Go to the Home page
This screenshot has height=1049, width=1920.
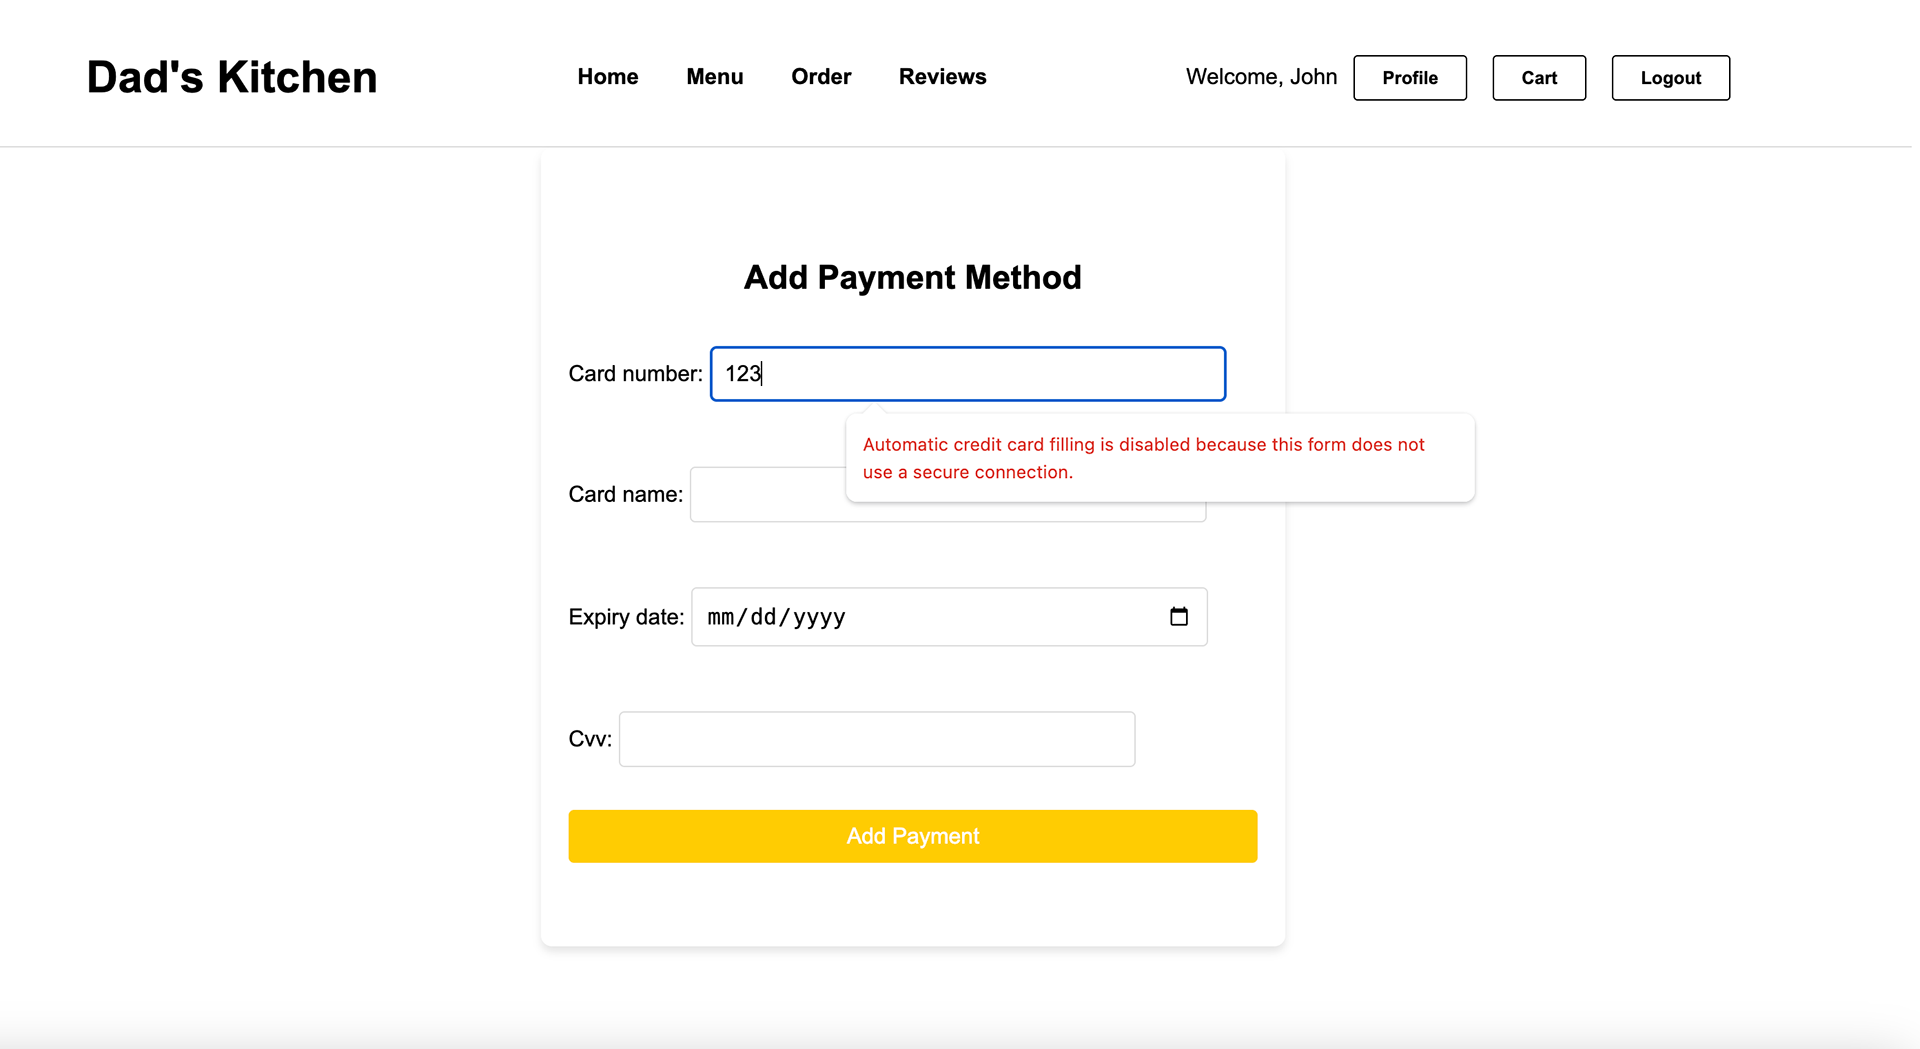coord(608,77)
